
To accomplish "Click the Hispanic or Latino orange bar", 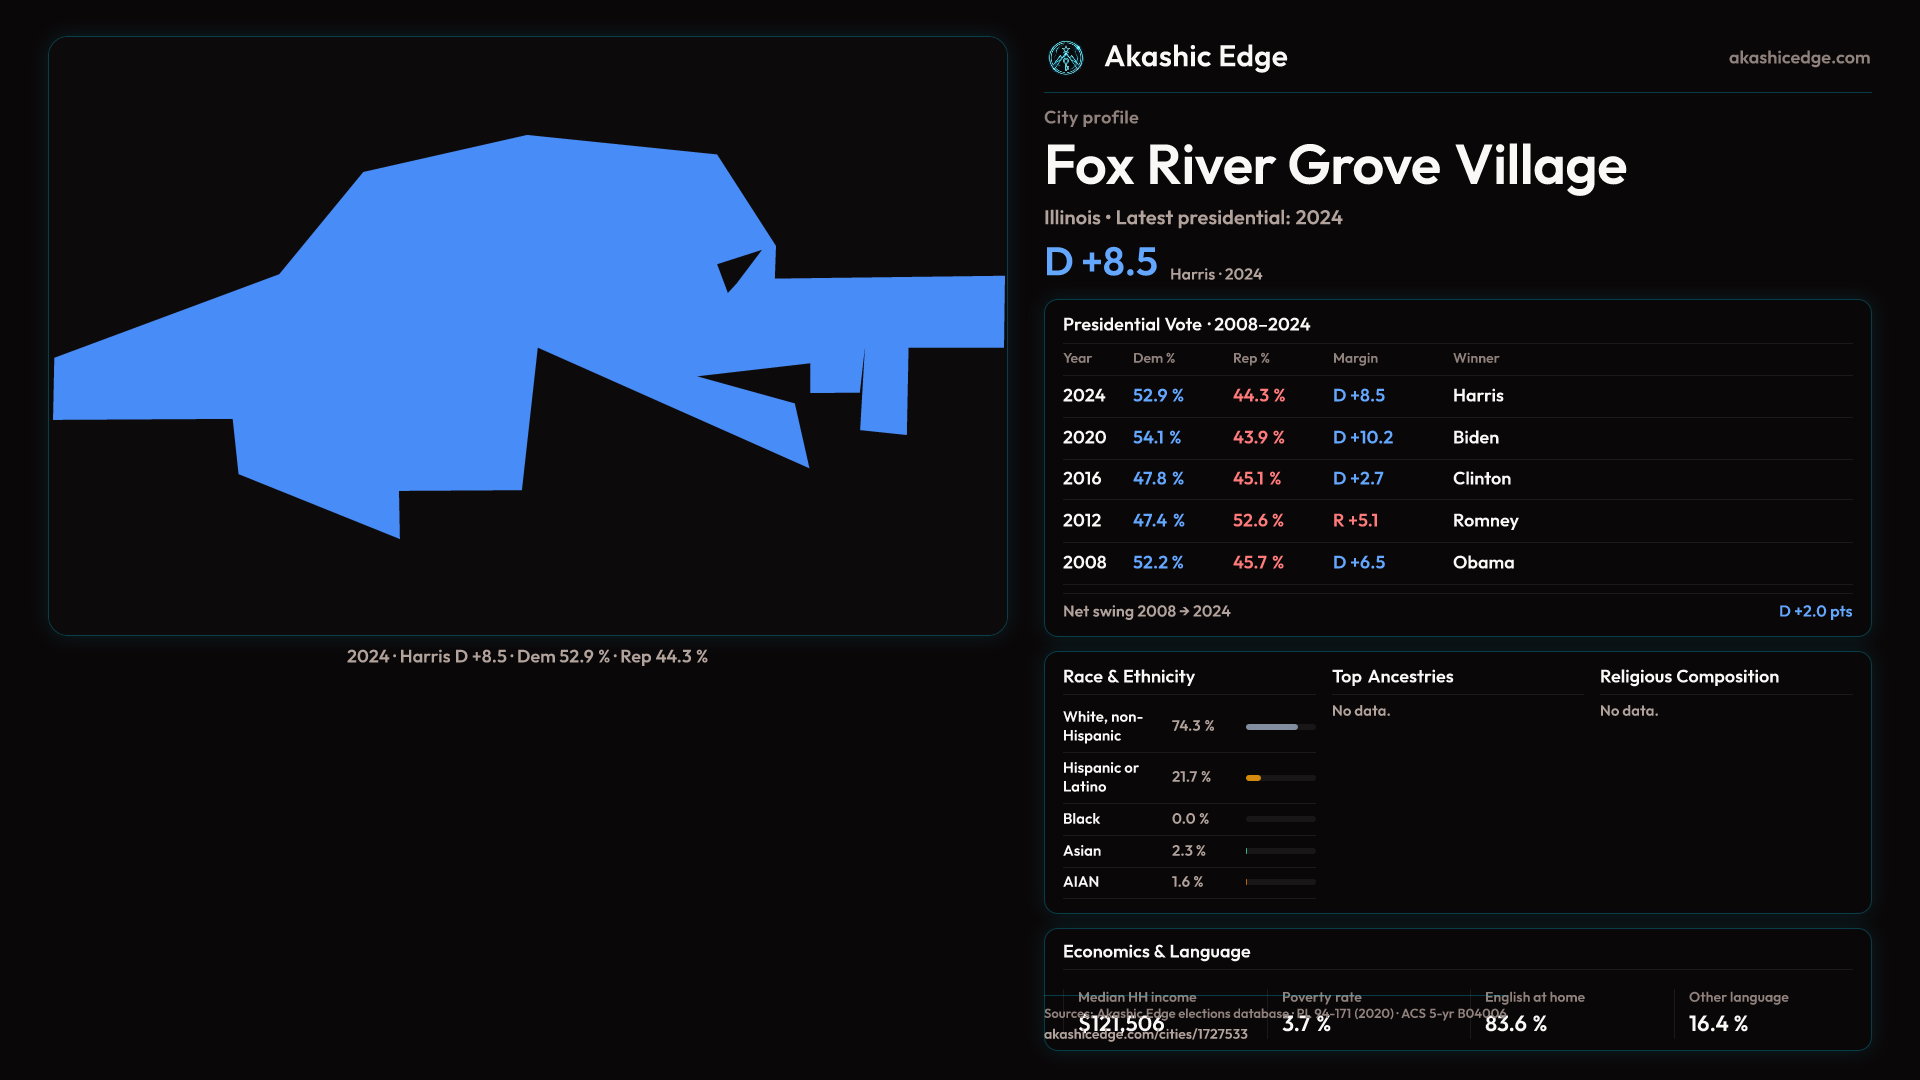I will click(x=1254, y=778).
